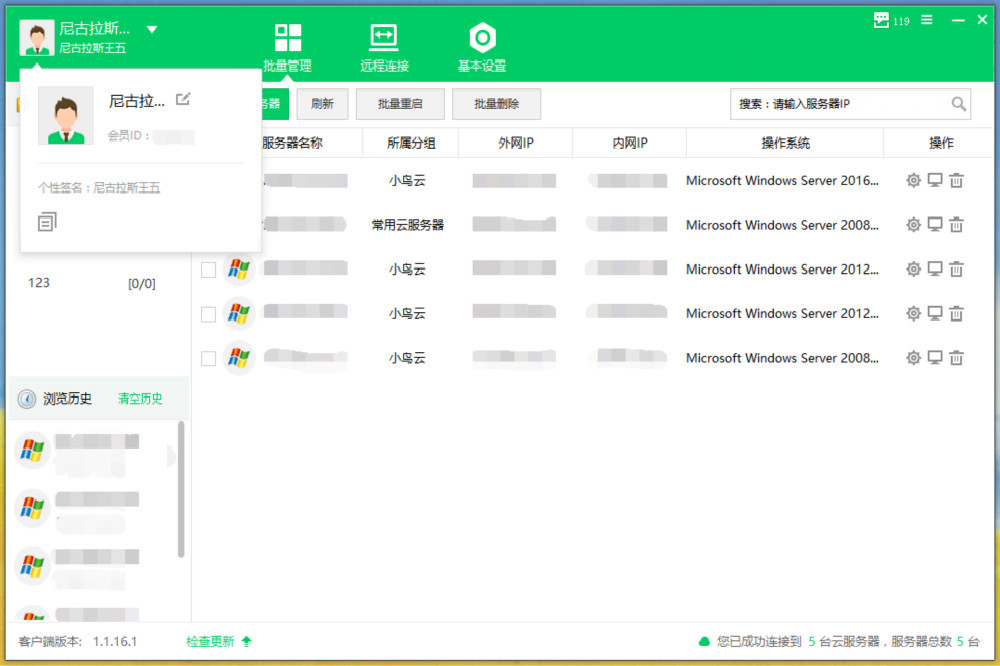
Task: Click the edit icon beside the profile name
Action: (183, 99)
